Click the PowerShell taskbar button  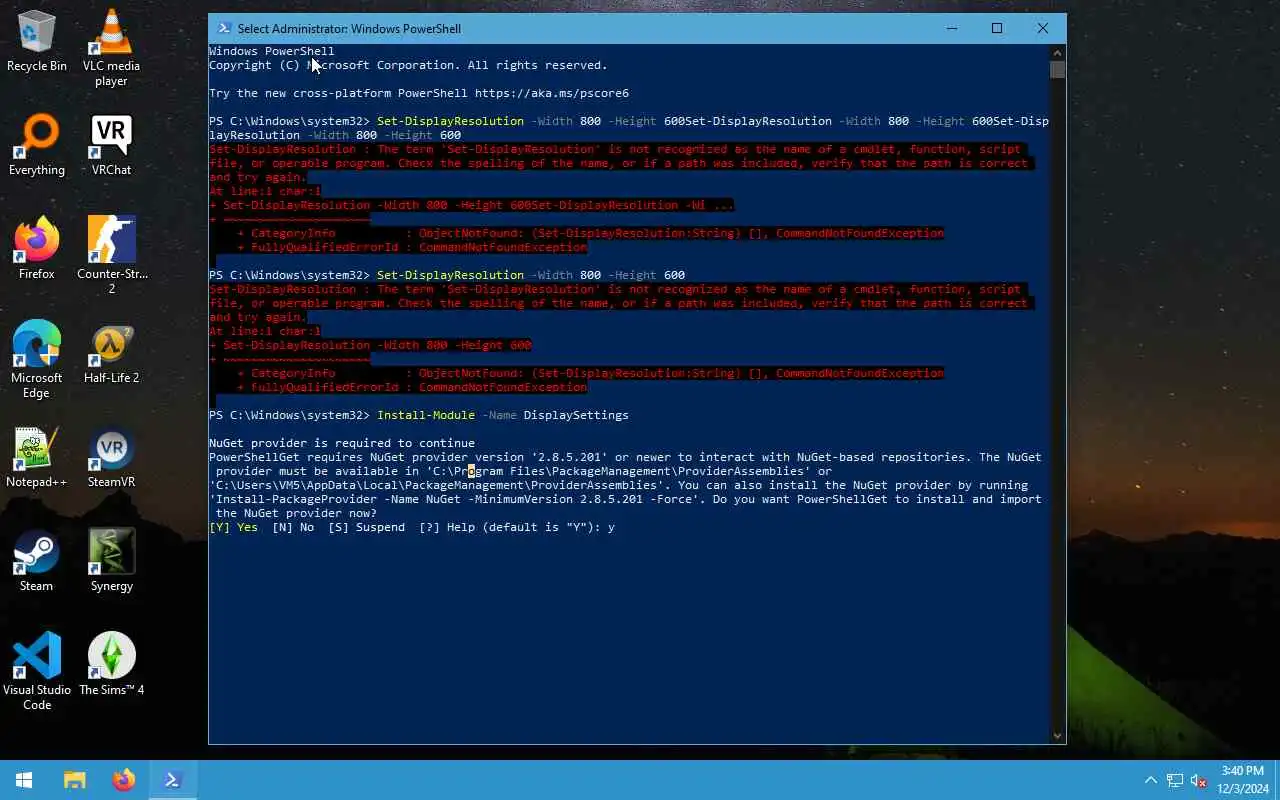(173, 780)
